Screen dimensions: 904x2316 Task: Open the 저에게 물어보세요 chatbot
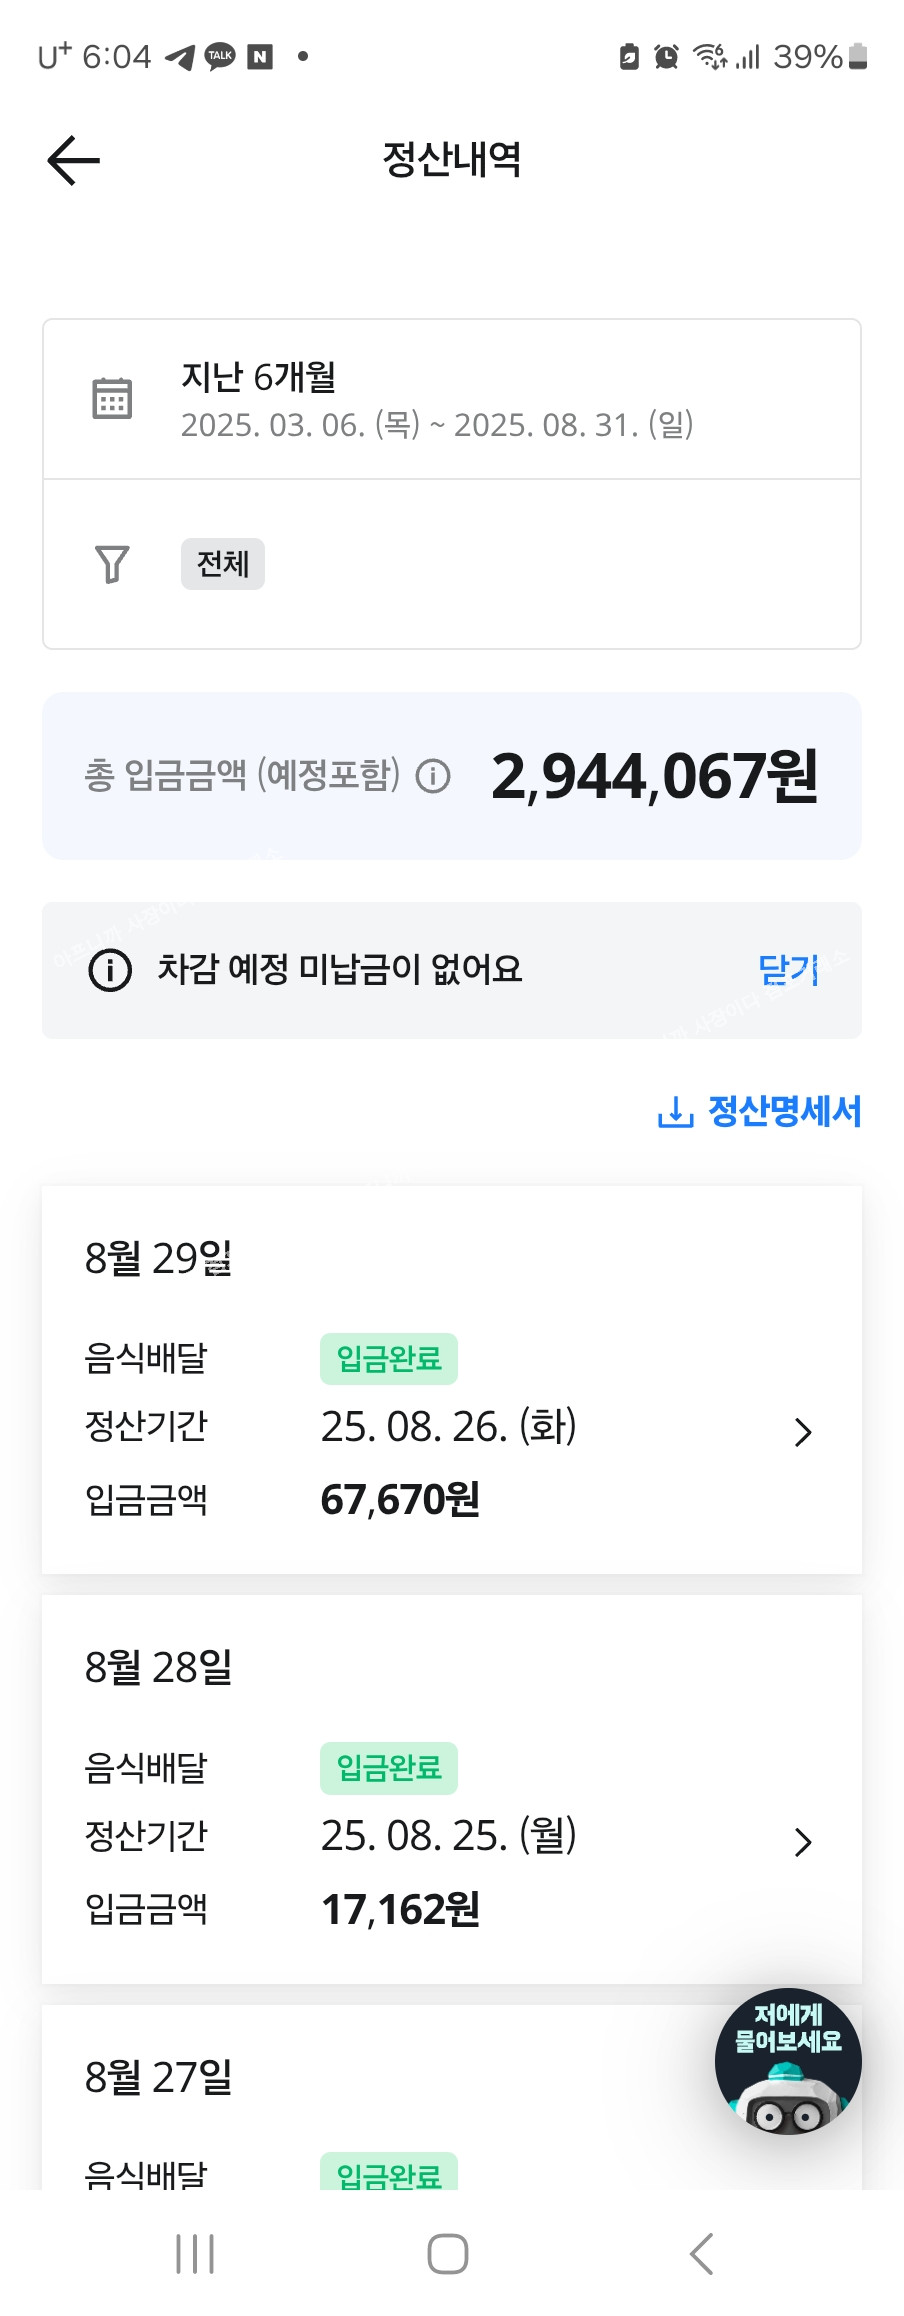pos(788,2061)
